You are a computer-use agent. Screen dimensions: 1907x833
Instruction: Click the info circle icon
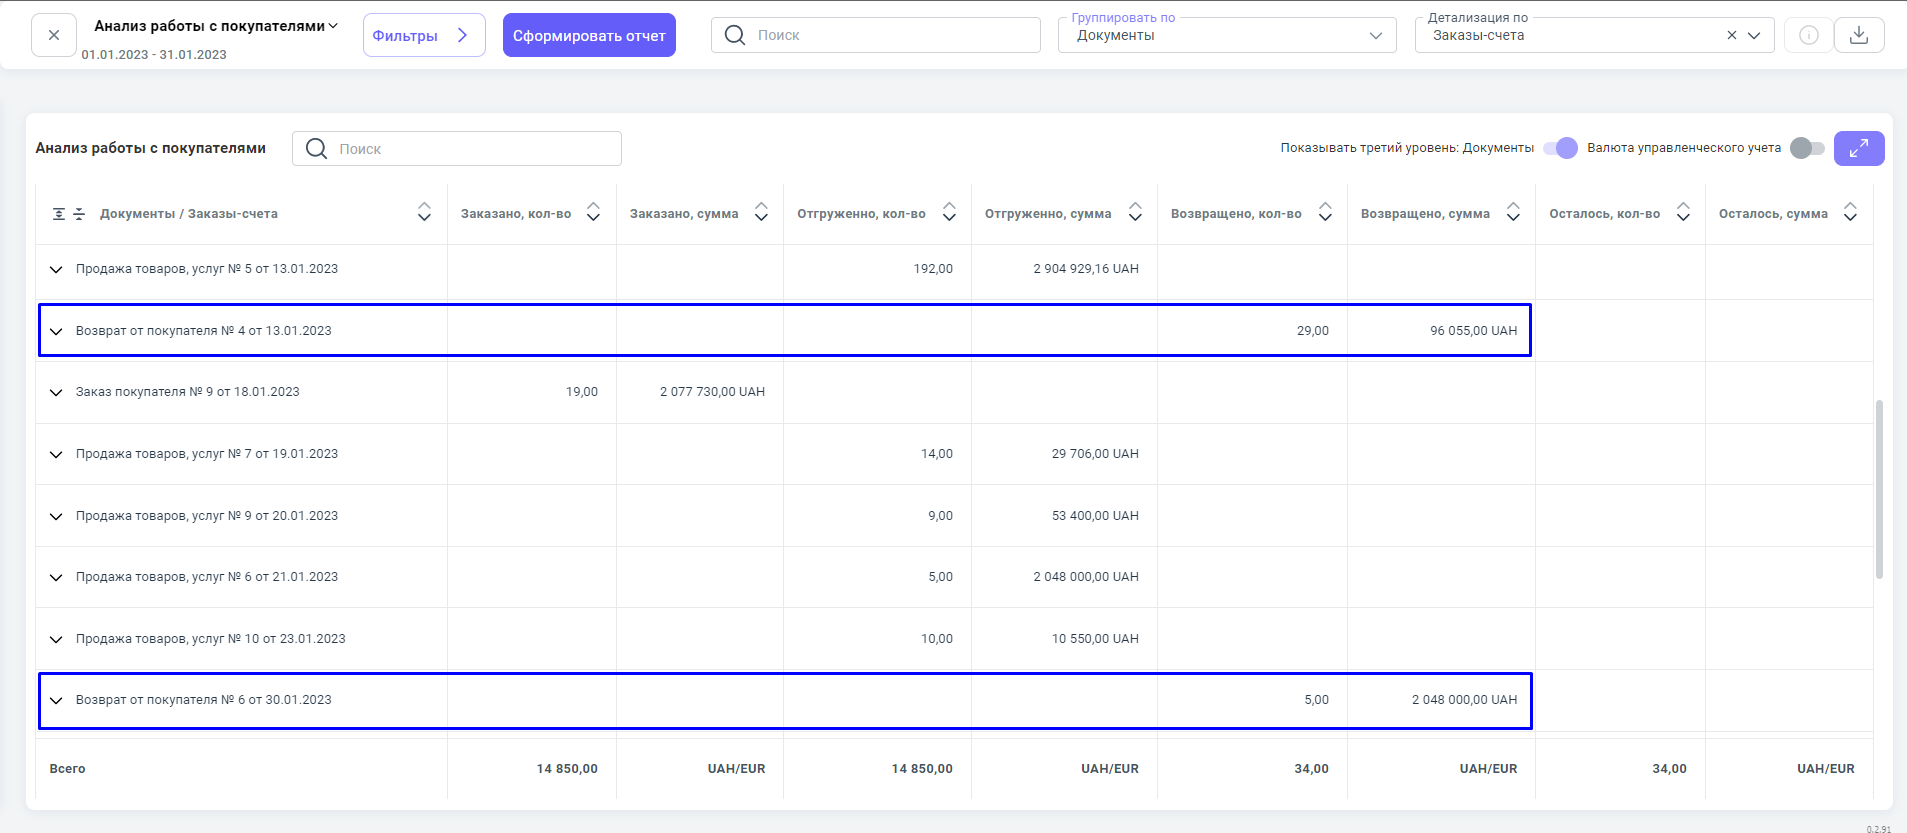1808,35
